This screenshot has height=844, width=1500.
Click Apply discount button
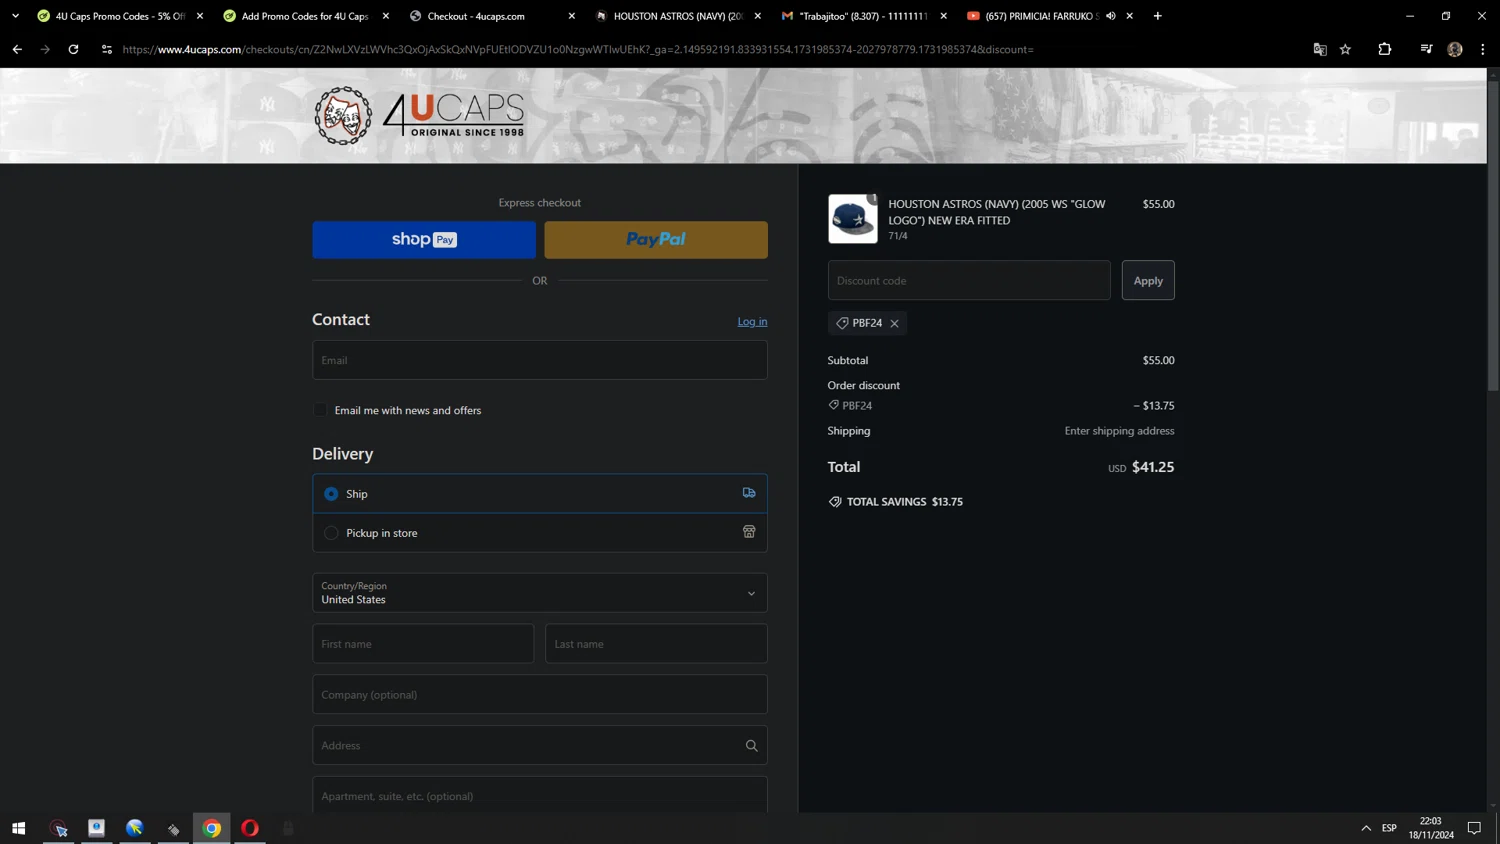click(x=1148, y=280)
